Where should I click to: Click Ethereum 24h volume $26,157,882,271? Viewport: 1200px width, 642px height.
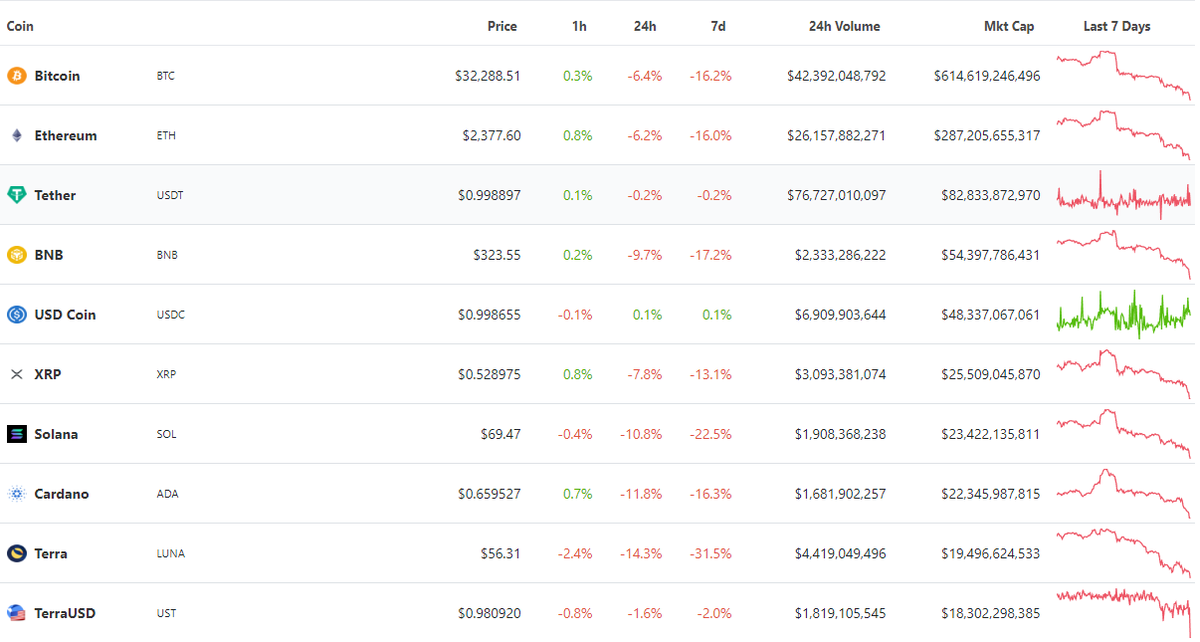point(836,136)
